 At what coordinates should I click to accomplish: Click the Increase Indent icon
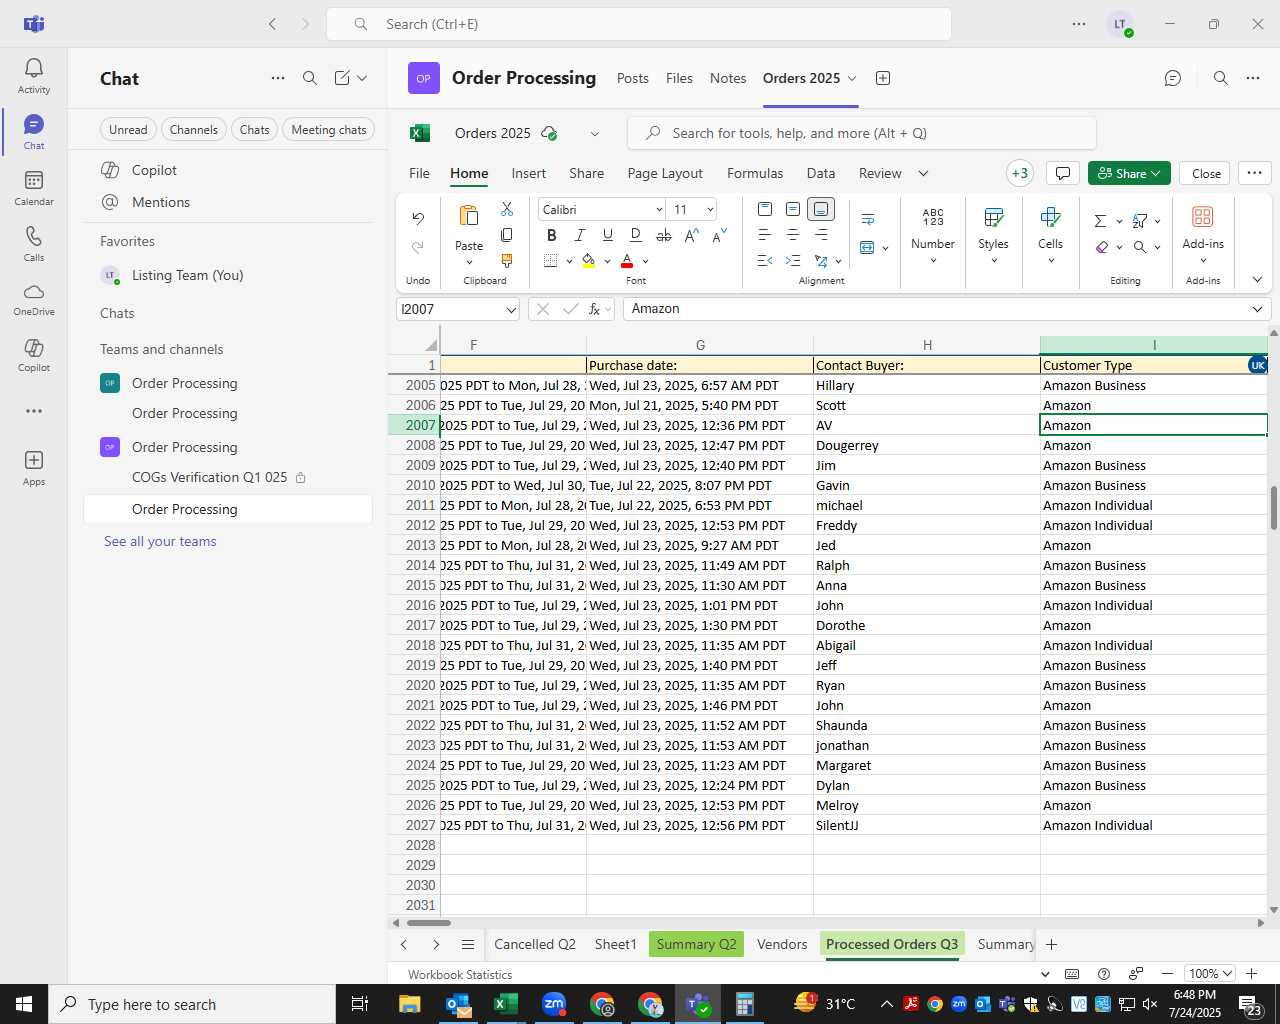click(793, 261)
